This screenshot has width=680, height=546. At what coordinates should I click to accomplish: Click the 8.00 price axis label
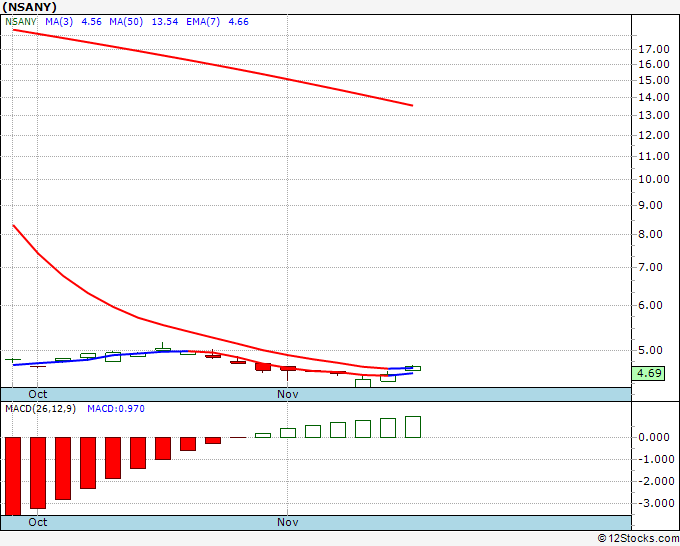tap(651, 234)
